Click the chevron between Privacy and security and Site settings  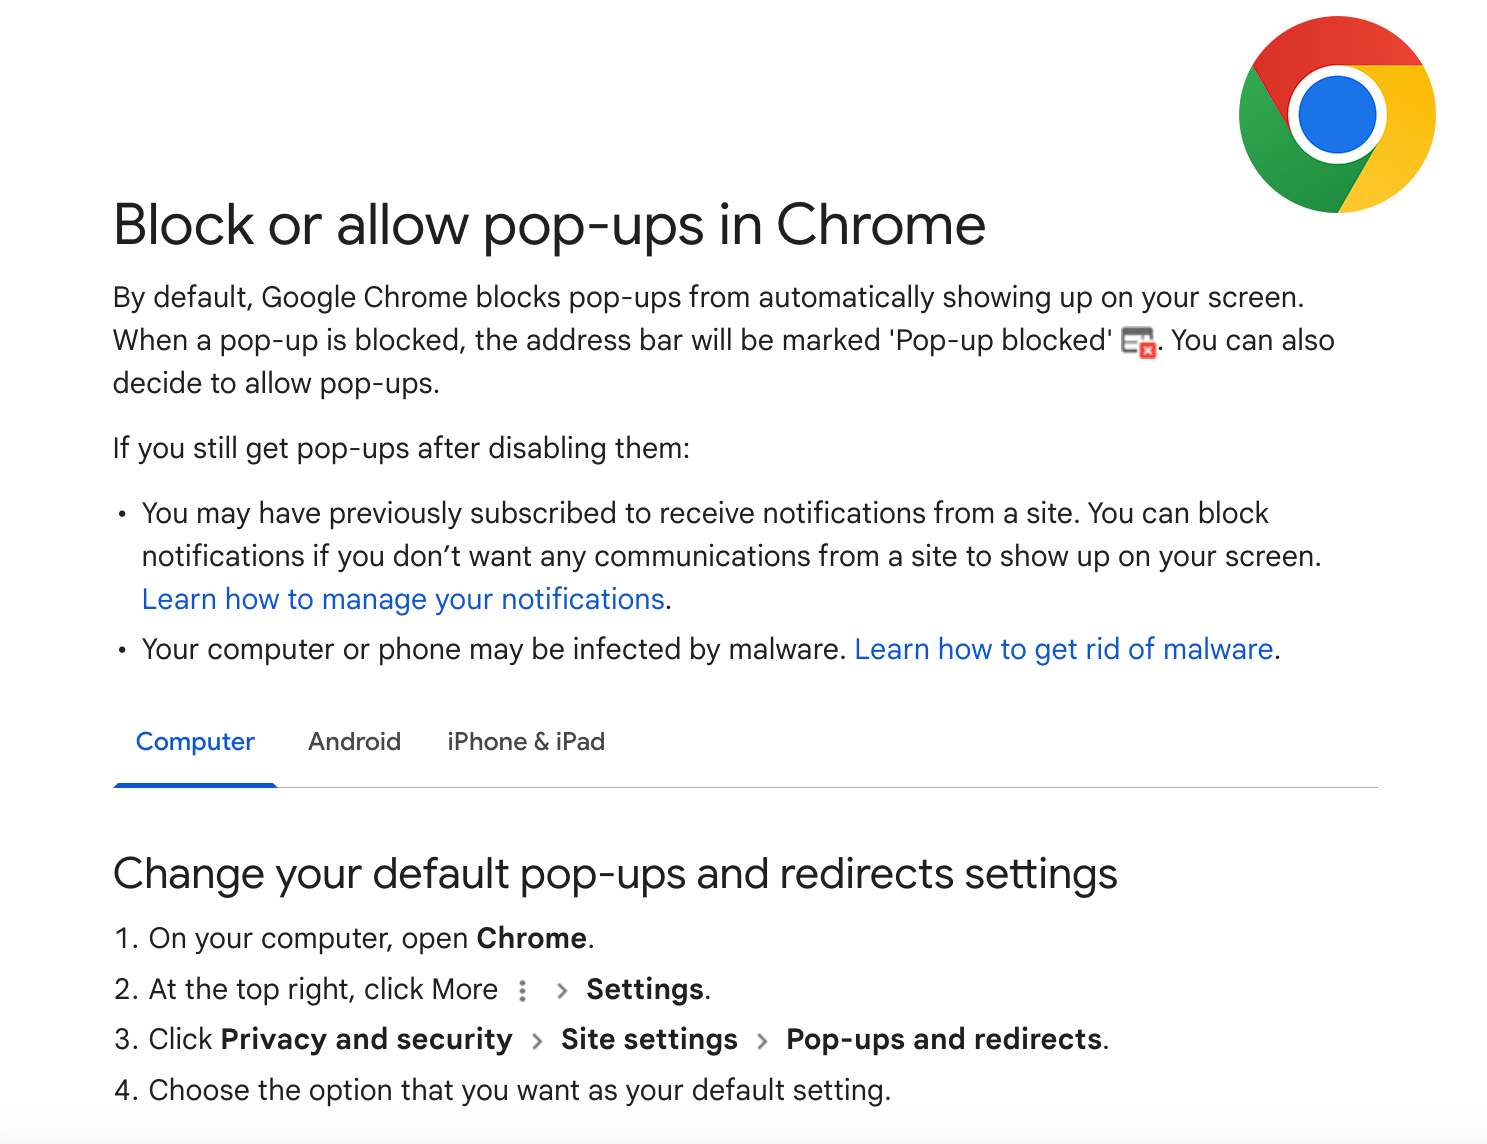[x=537, y=1041]
